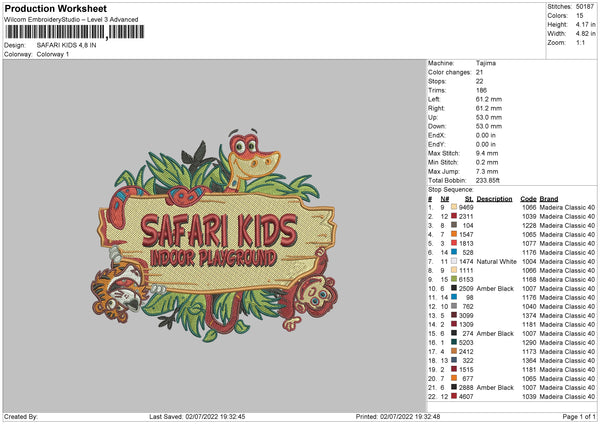Click stitch count 4607 in stop row 22
This screenshot has height=424, width=600.
(466, 396)
